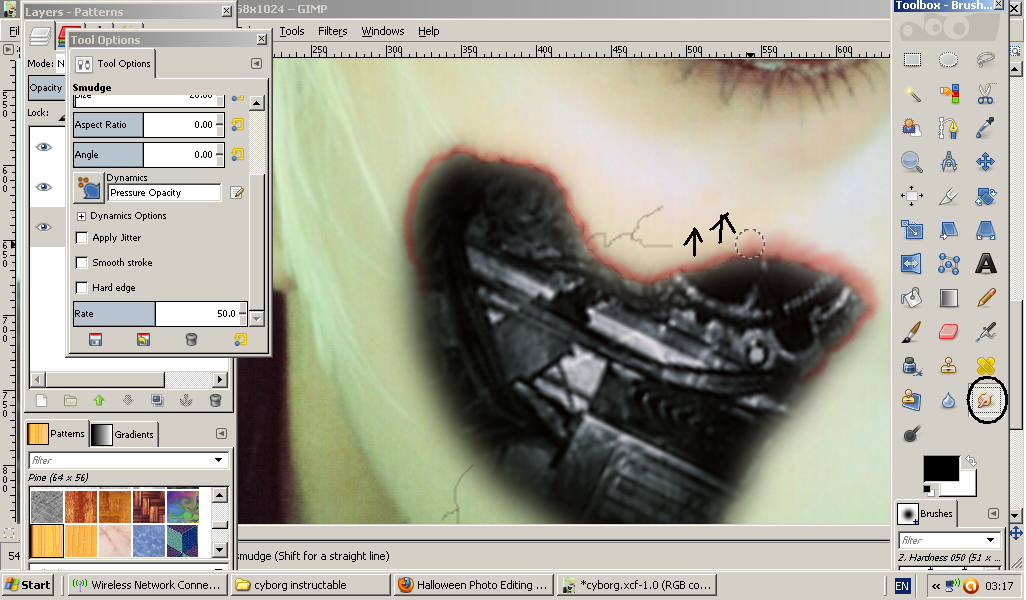This screenshot has height=600, width=1026.
Task: Enable the Apply Jitter checkbox
Action: click(82, 238)
